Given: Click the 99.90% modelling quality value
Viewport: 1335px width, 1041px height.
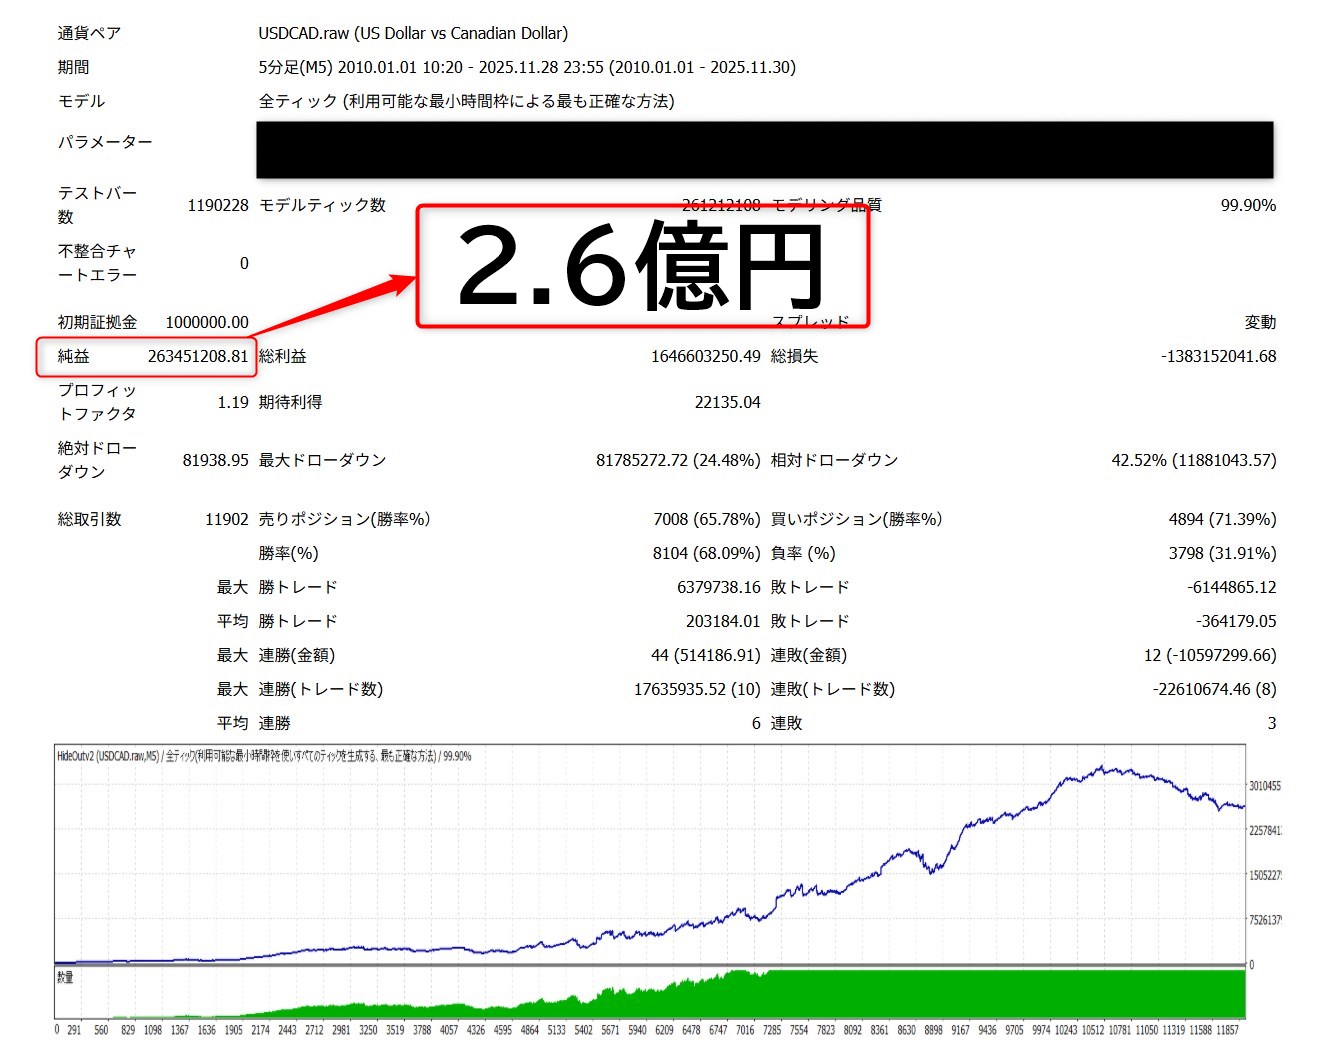Looking at the screenshot, I should click(1247, 205).
